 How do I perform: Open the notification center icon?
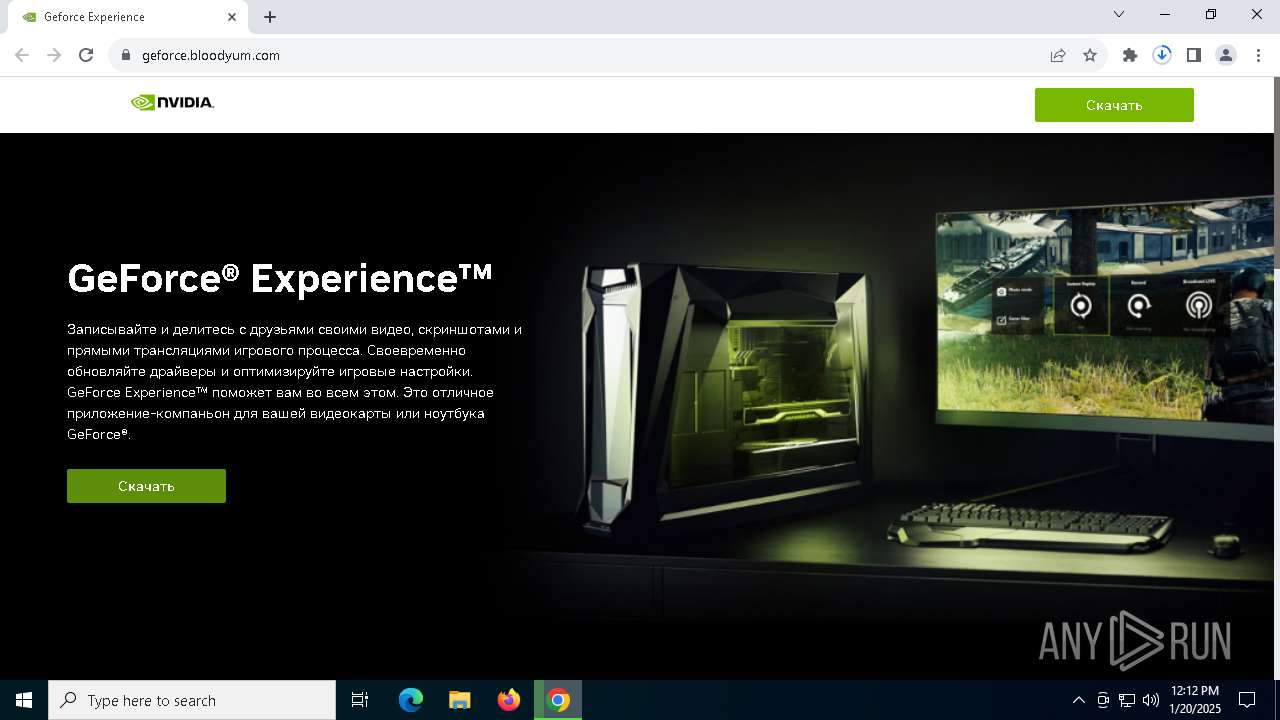pos(1247,700)
